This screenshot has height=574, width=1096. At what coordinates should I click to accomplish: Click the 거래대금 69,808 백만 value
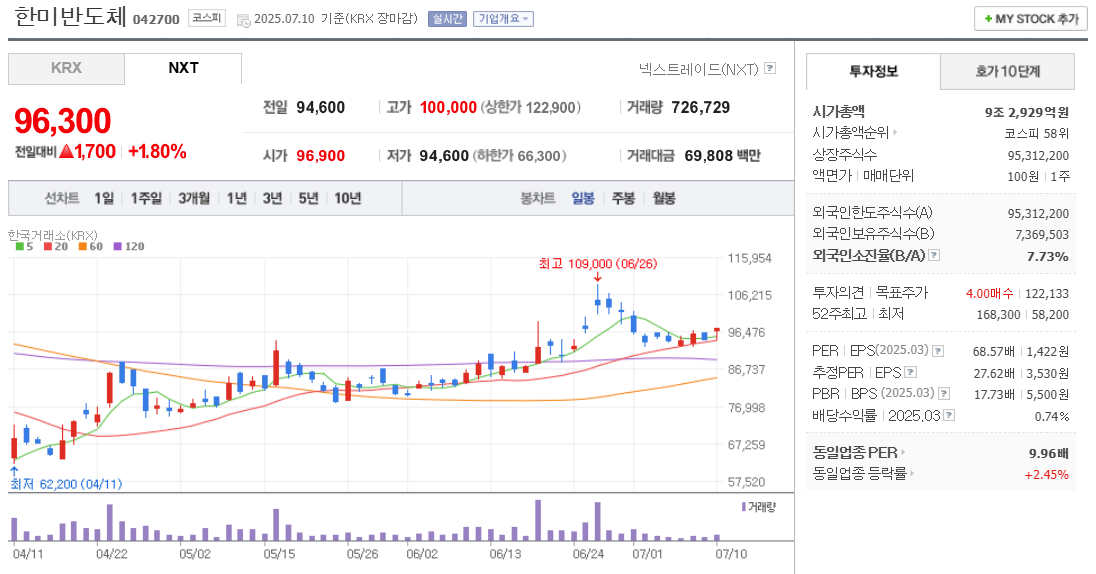click(x=722, y=155)
